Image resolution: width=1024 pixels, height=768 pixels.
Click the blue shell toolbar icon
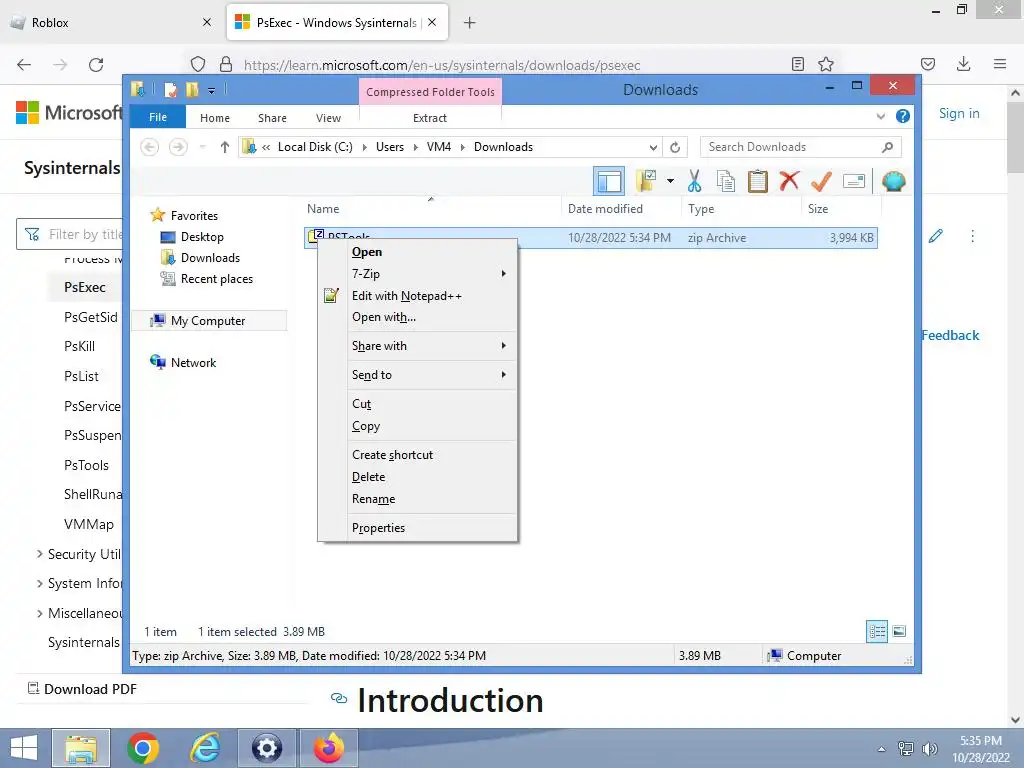893,181
